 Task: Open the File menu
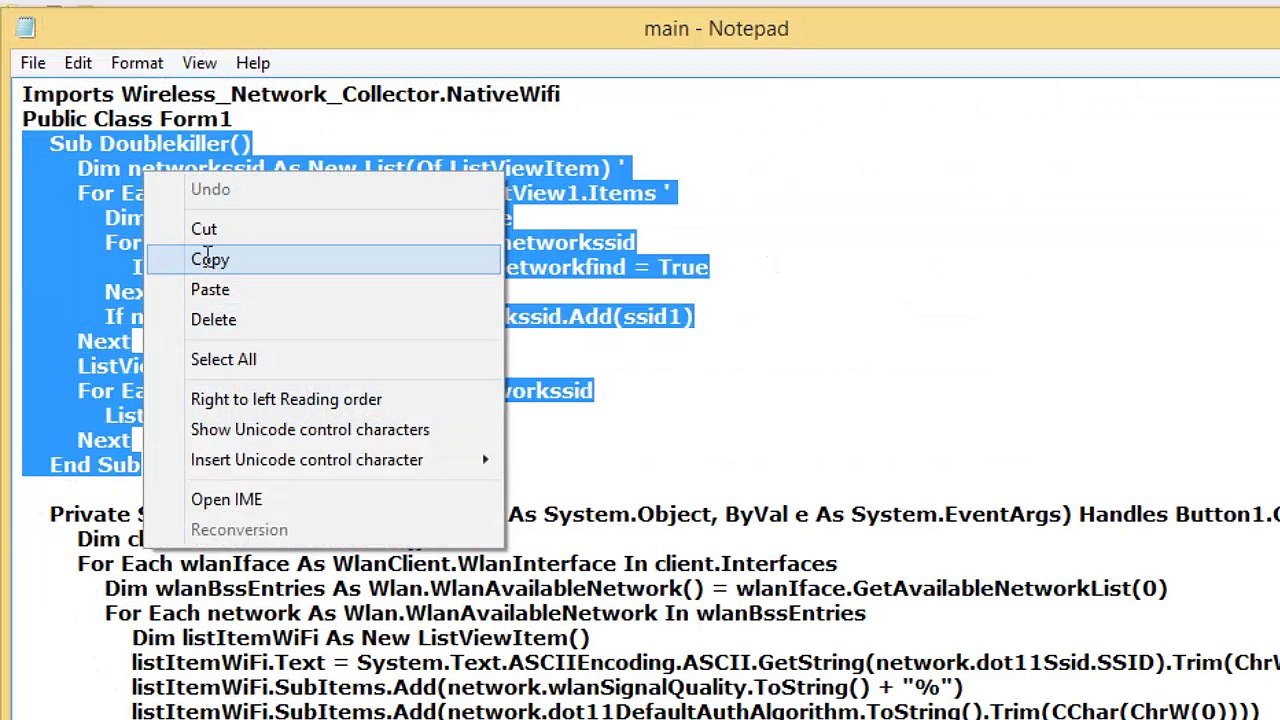coord(33,63)
